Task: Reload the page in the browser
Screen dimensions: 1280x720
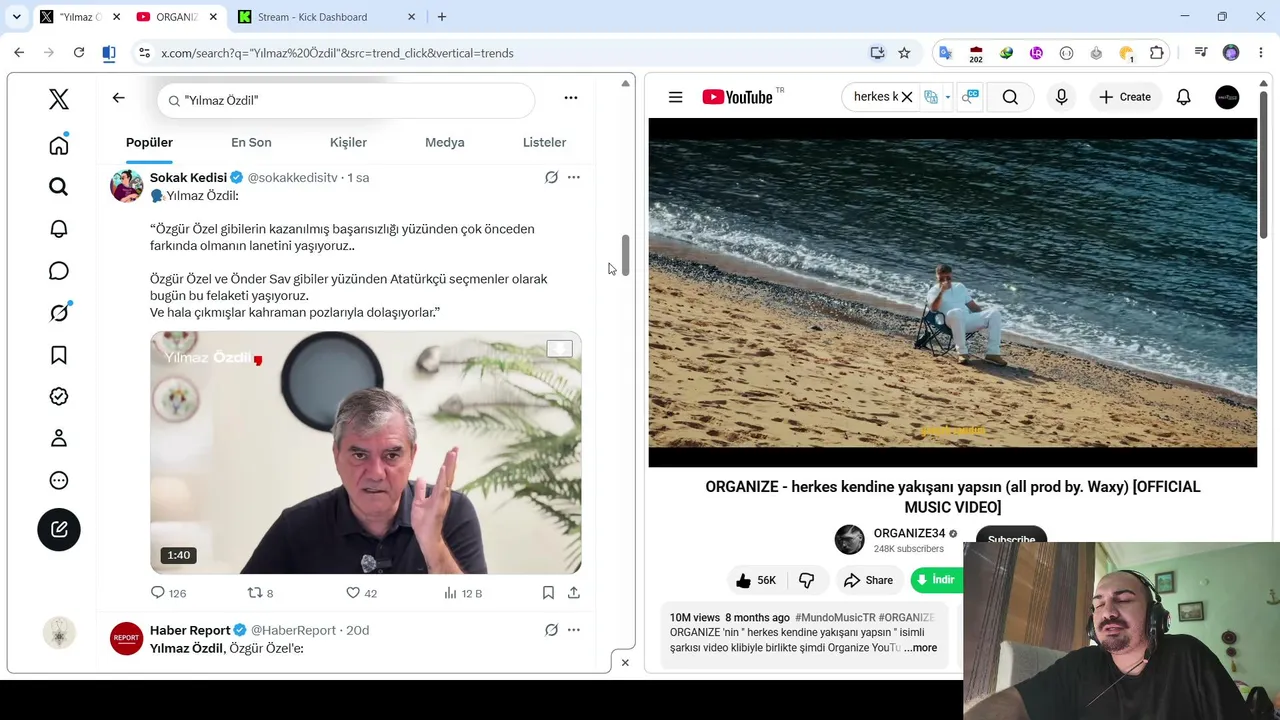Action: click(79, 53)
